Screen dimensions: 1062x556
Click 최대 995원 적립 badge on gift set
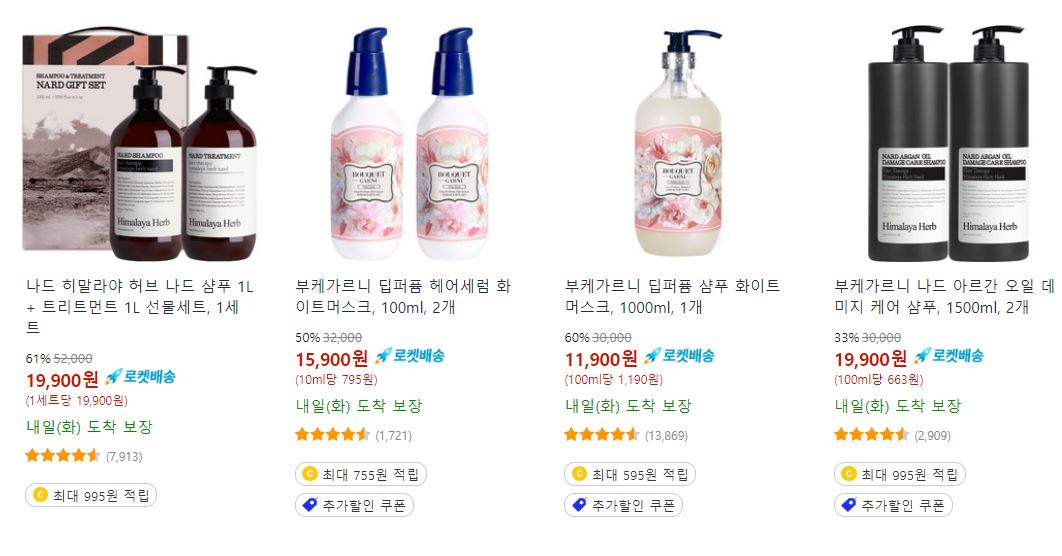91,495
